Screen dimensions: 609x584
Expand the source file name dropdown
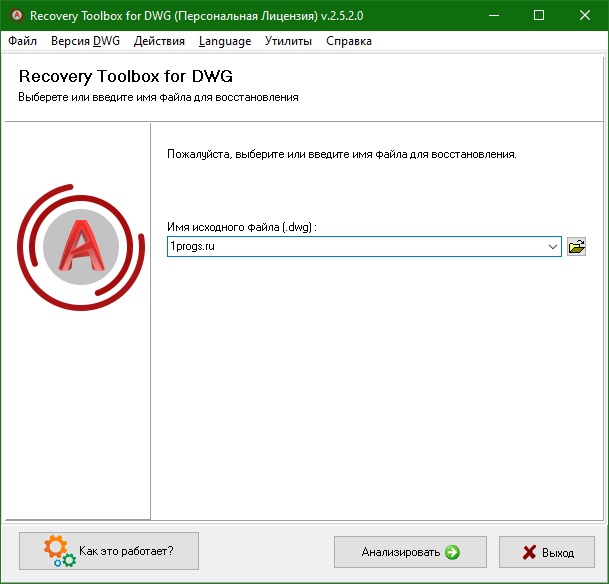[x=553, y=247]
